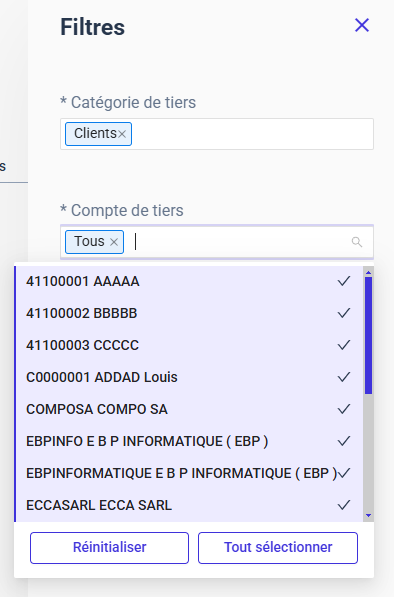Click the scrollbar track below thumb
The height and width of the screenshot is (597, 394).
[x=368, y=453]
